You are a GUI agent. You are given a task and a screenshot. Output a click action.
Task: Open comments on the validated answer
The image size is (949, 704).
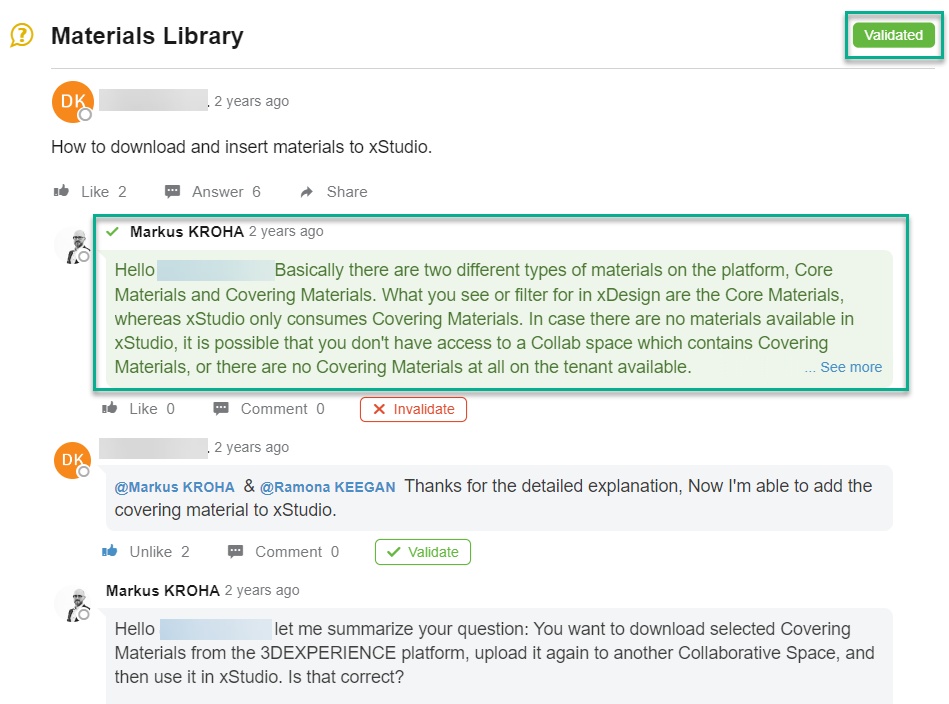tap(221, 408)
